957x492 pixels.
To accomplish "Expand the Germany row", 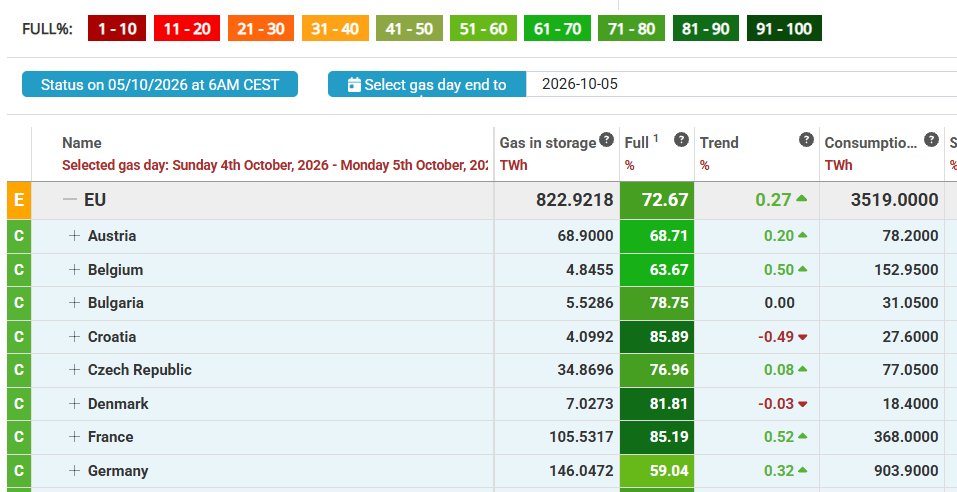I will point(74,471).
